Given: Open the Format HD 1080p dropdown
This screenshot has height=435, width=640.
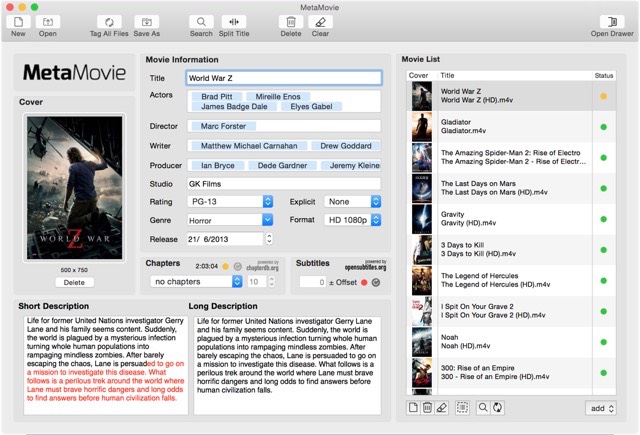Looking at the screenshot, I should click(x=353, y=220).
